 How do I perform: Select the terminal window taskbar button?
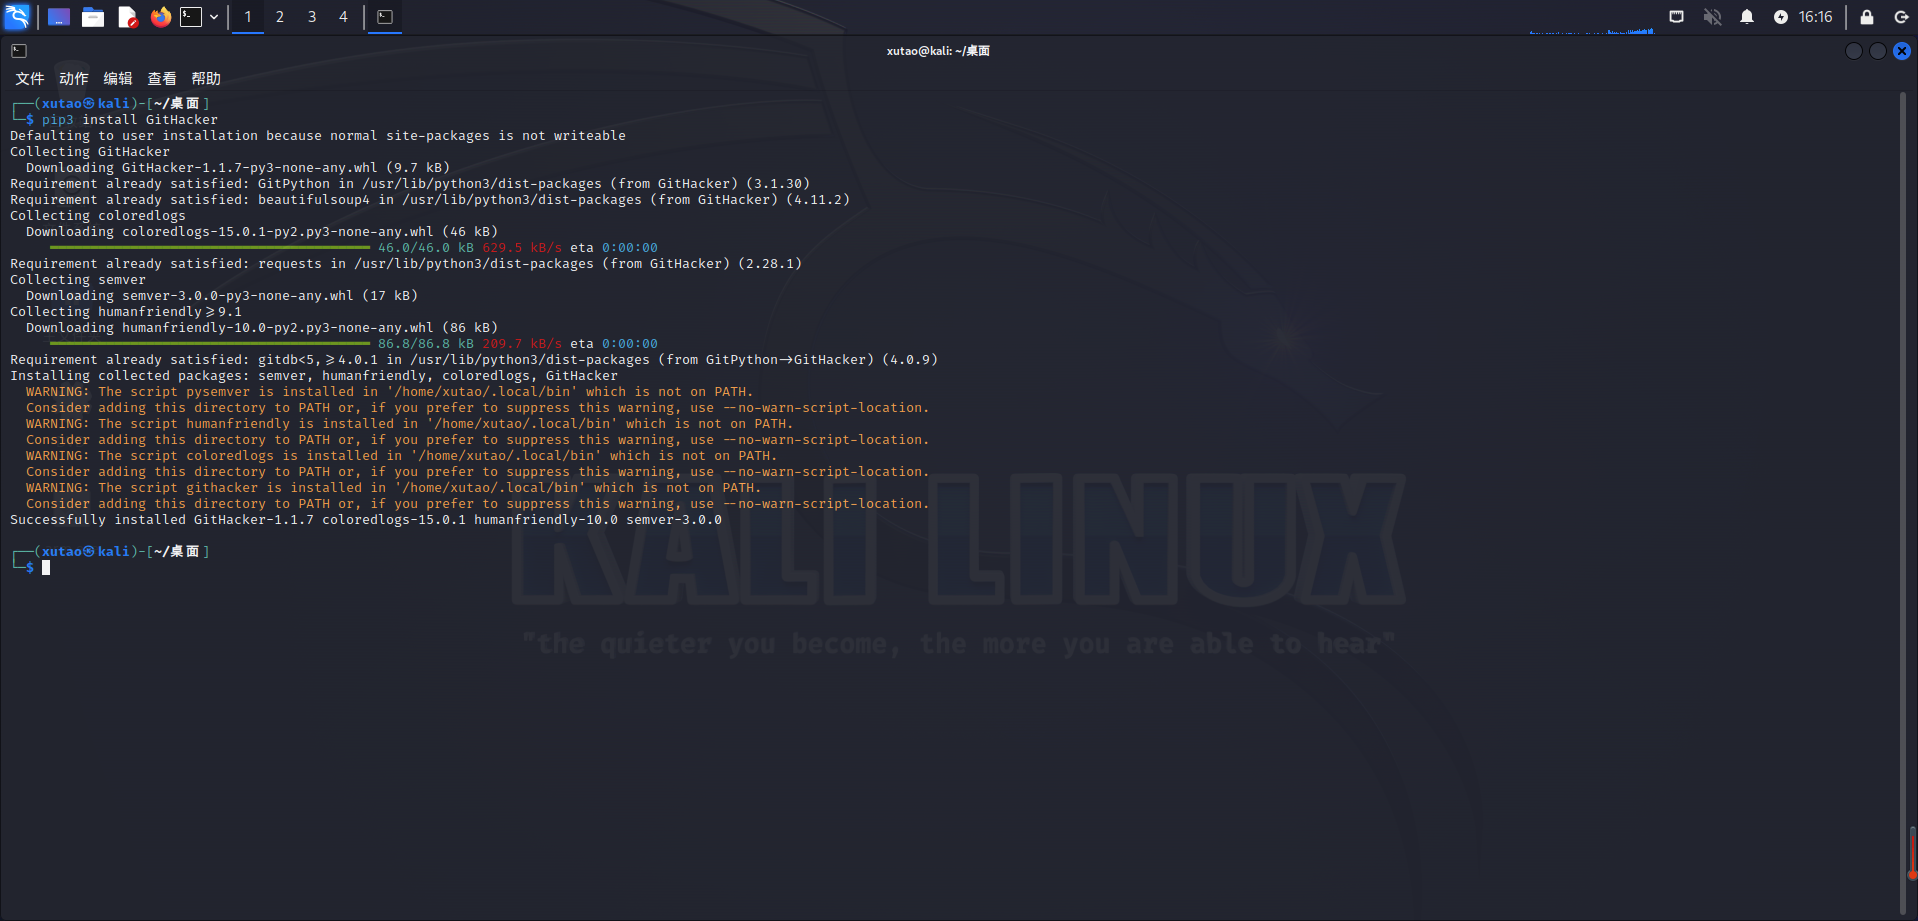385,17
